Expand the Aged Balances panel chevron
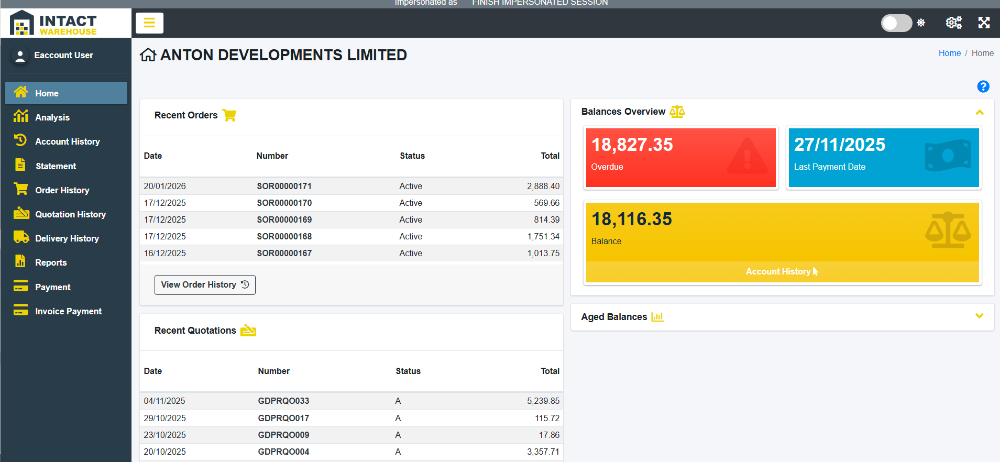Image resolution: width=1000 pixels, height=462 pixels. coord(980,316)
